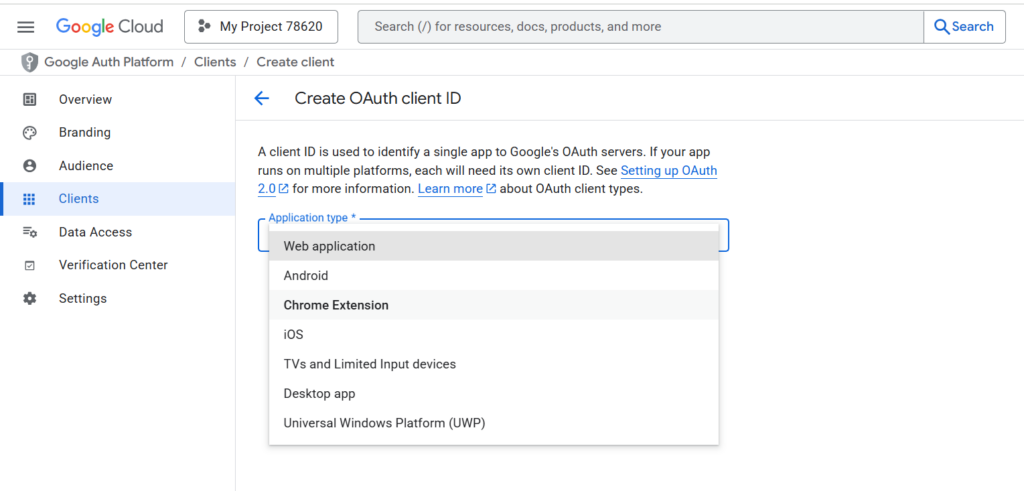The width and height of the screenshot is (1024, 491).
Task: Click the Google Auth Platform shield icon
Action: (x=29, y=63)
